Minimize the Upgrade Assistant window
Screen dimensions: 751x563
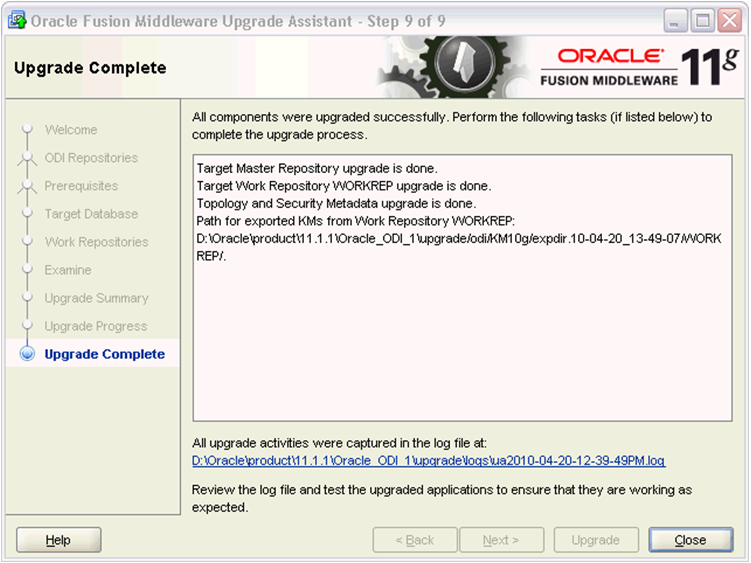pos(675,21)
